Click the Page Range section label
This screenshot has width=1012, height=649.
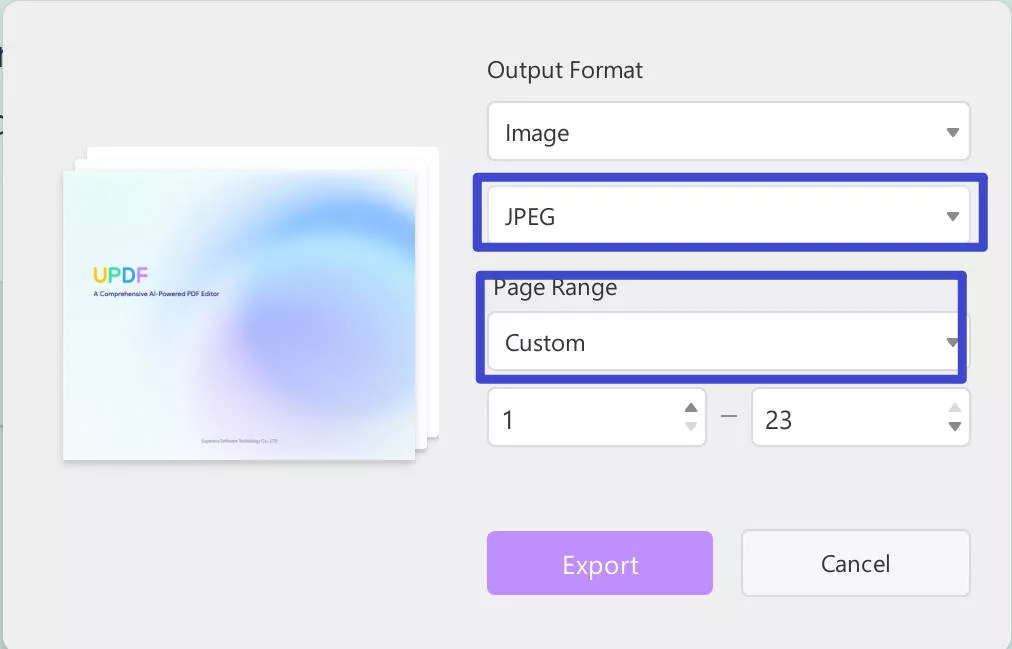pyautogui.click(x=554, y=287)
